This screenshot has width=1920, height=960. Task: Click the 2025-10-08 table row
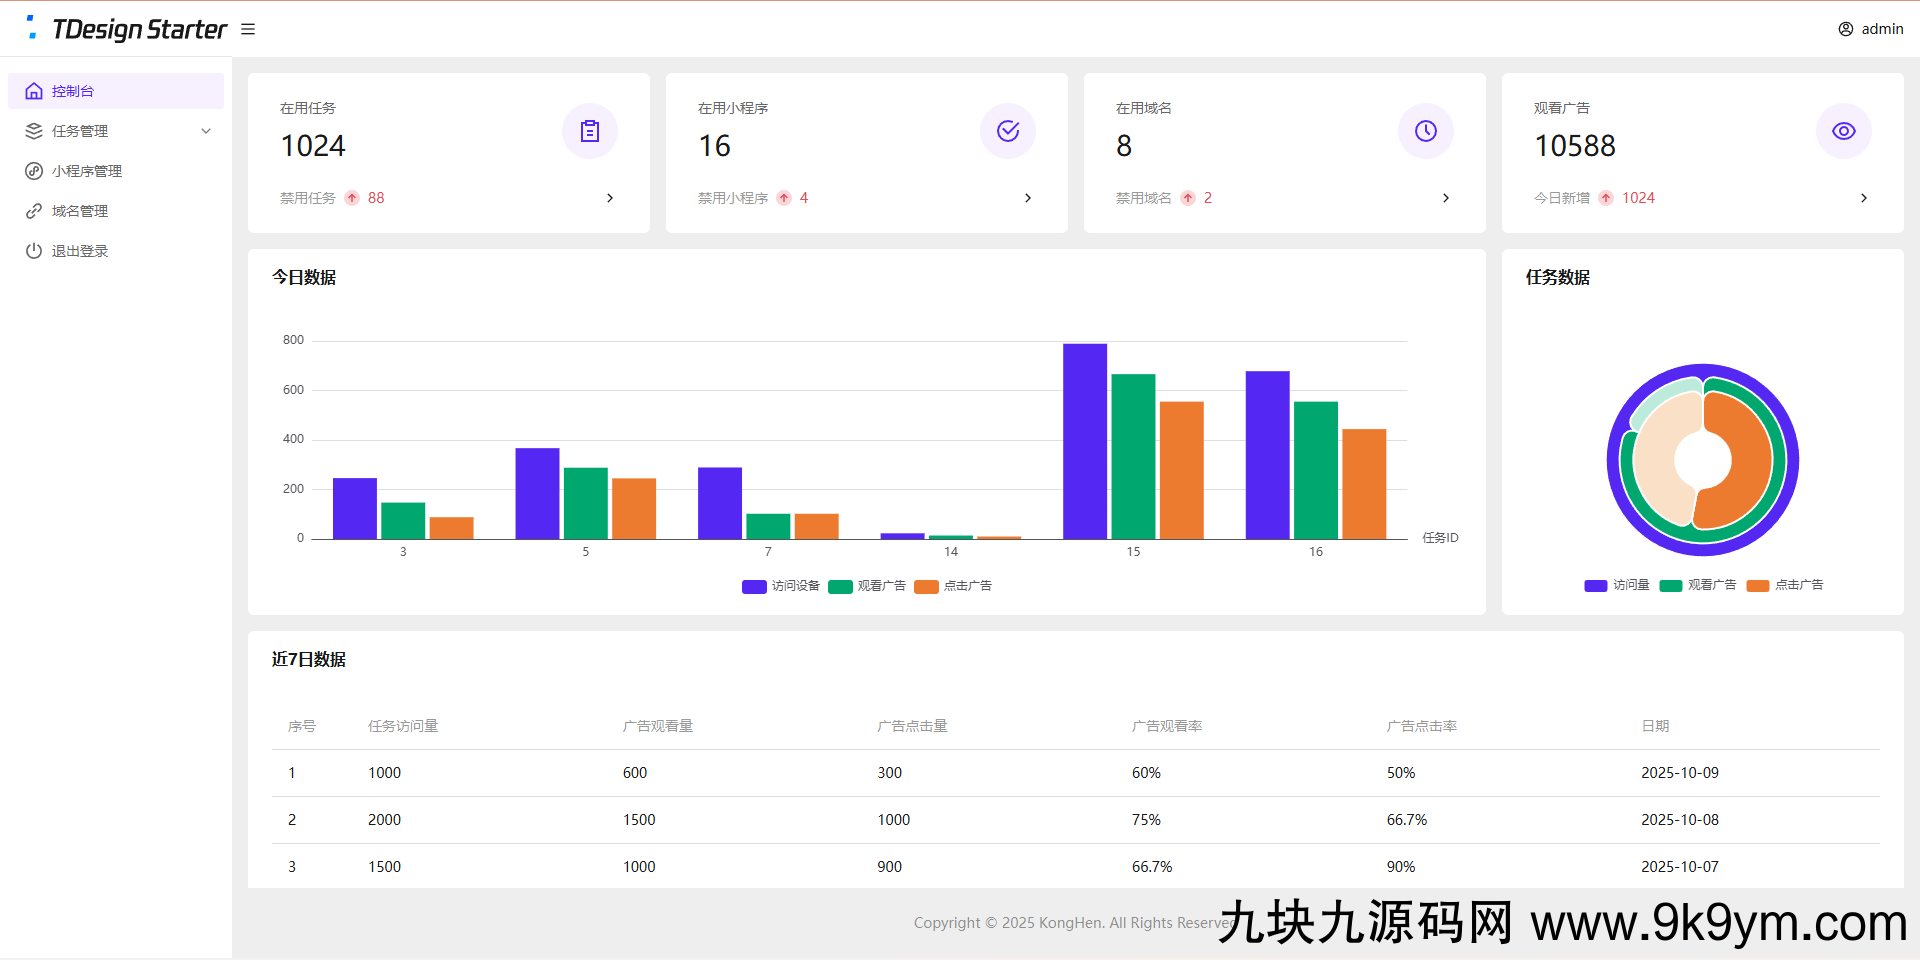1075,820
